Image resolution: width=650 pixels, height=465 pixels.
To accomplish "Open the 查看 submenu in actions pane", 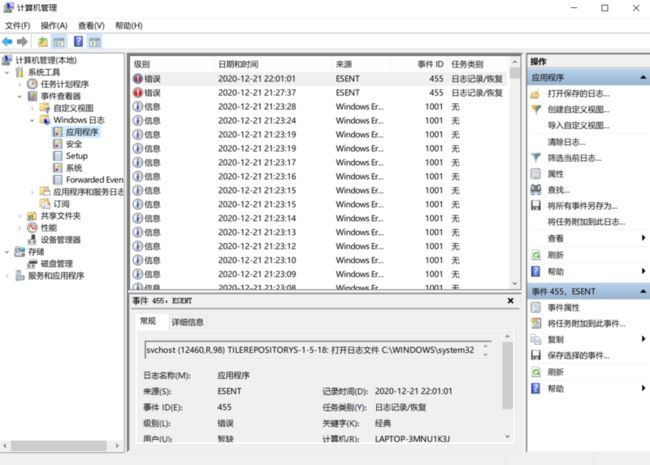I will coord(555,238).
